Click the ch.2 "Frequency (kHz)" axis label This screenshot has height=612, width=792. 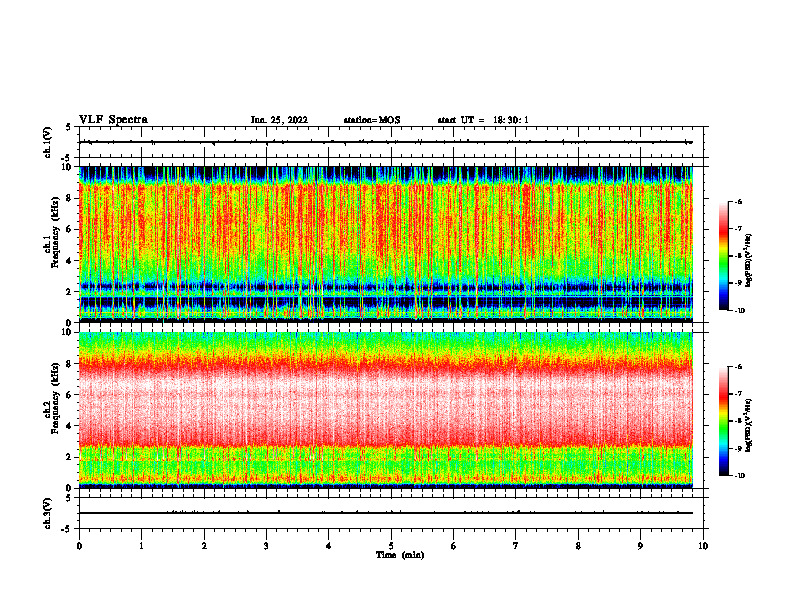[x=57, y=397]
